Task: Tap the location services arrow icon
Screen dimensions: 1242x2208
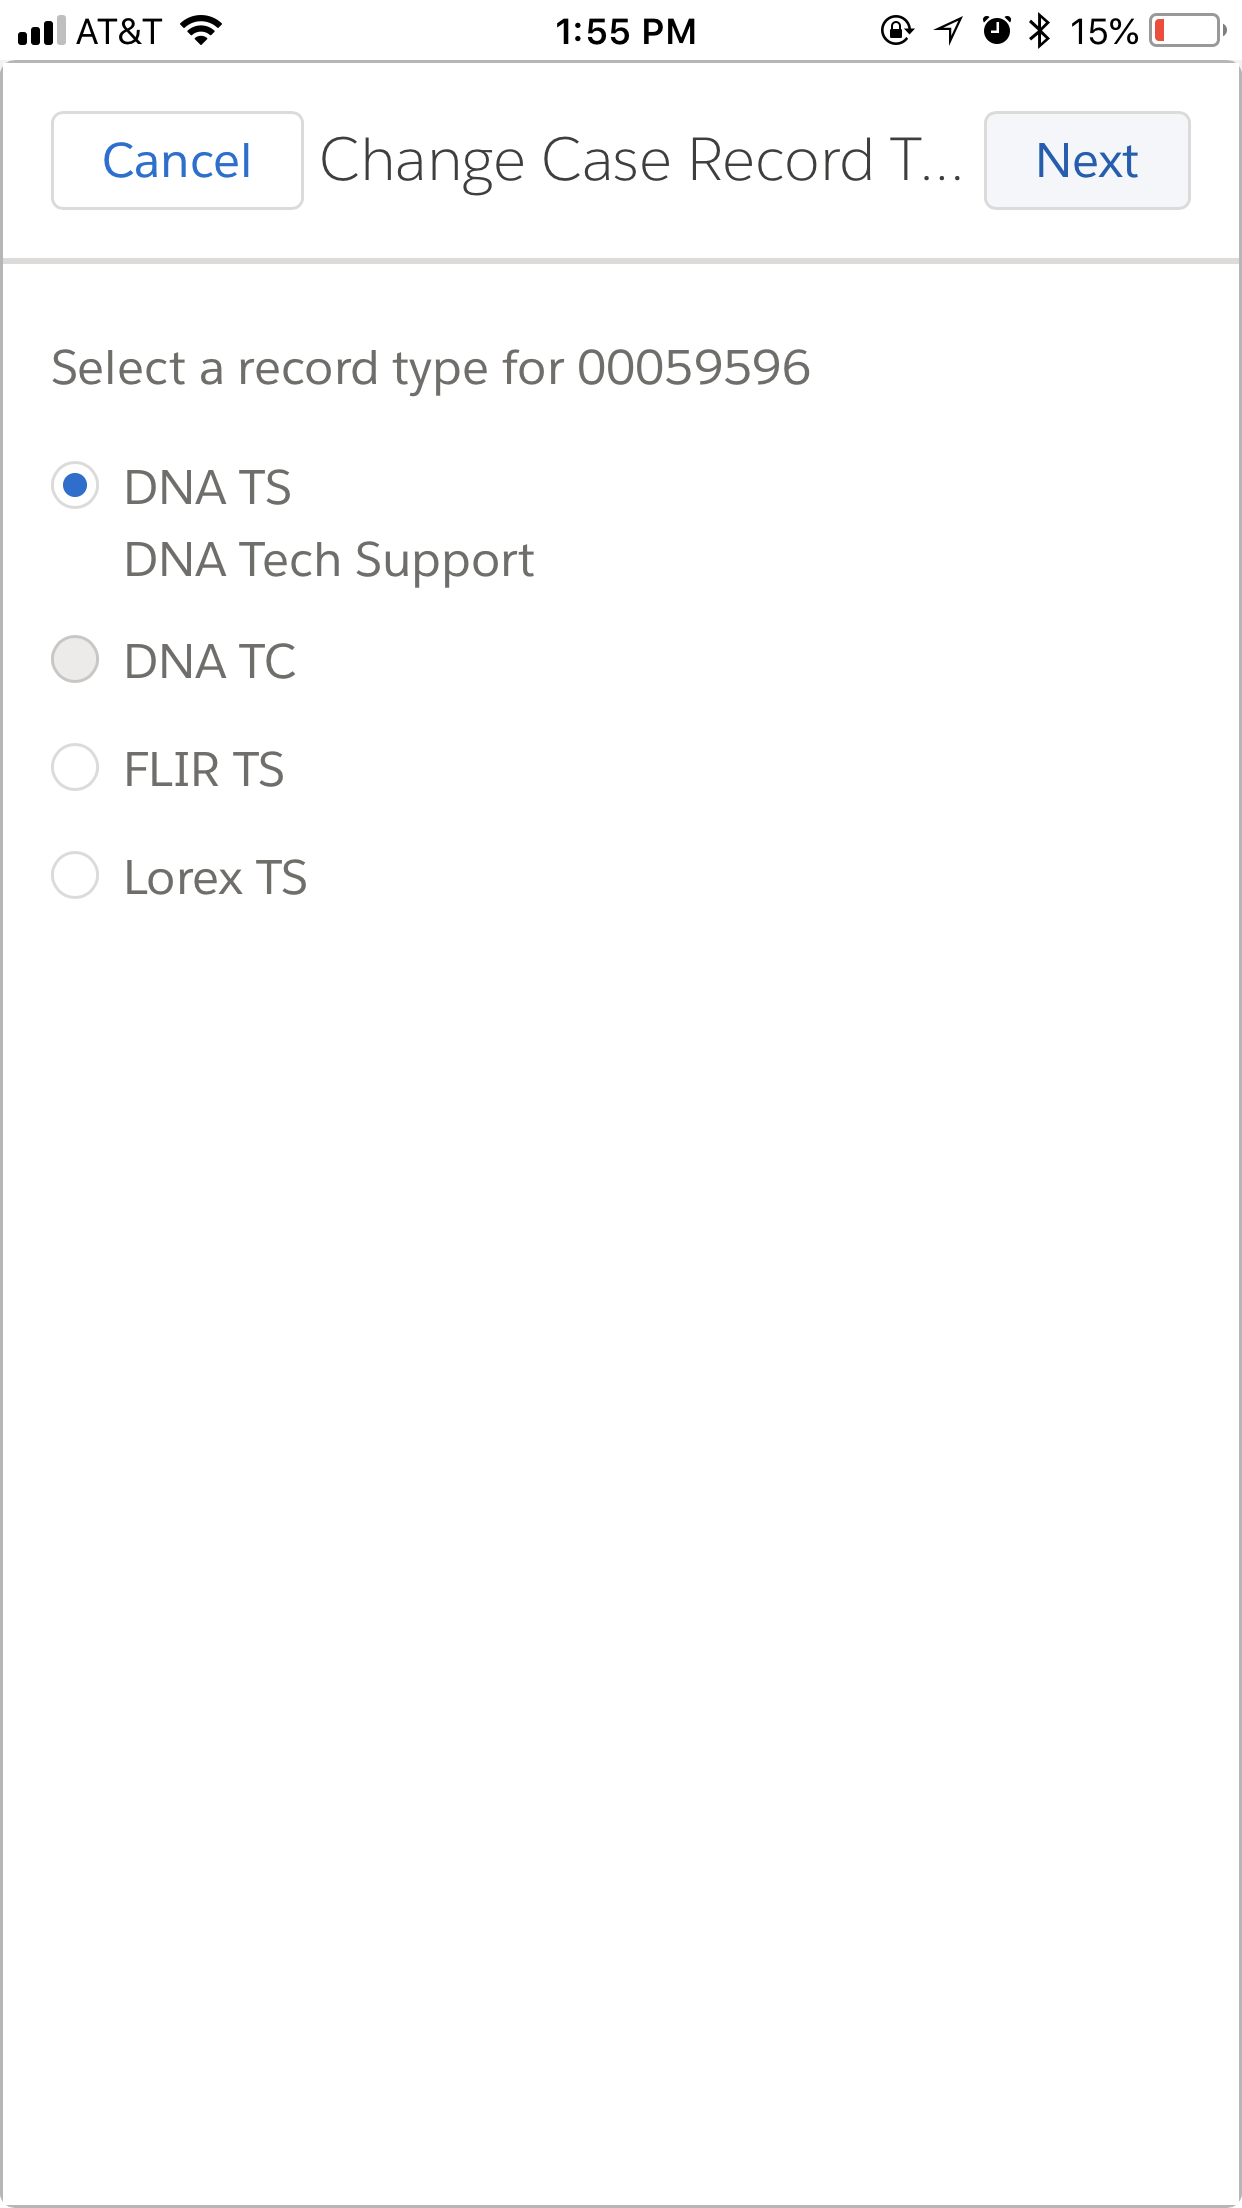Action: tap(948, 31)
